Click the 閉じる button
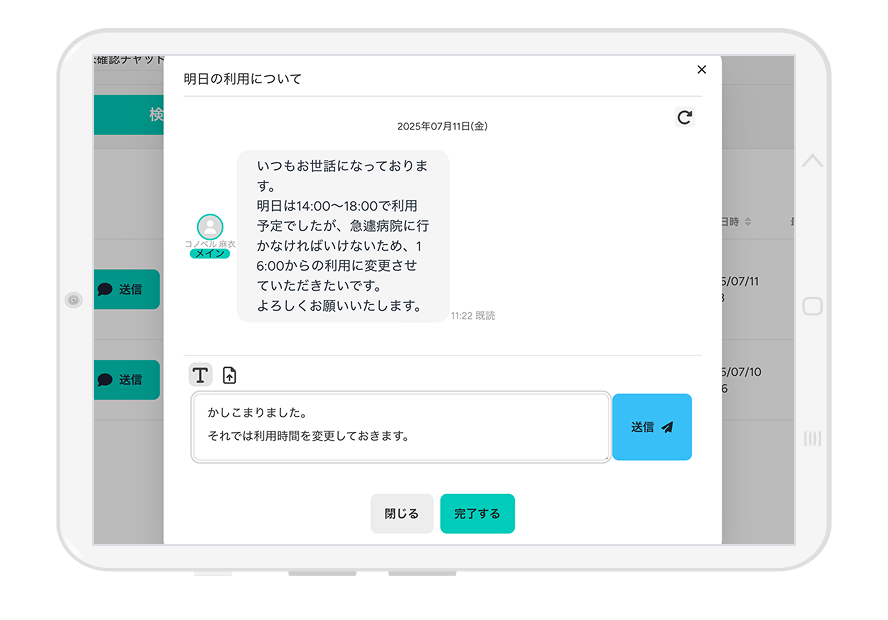 [402, 513]
